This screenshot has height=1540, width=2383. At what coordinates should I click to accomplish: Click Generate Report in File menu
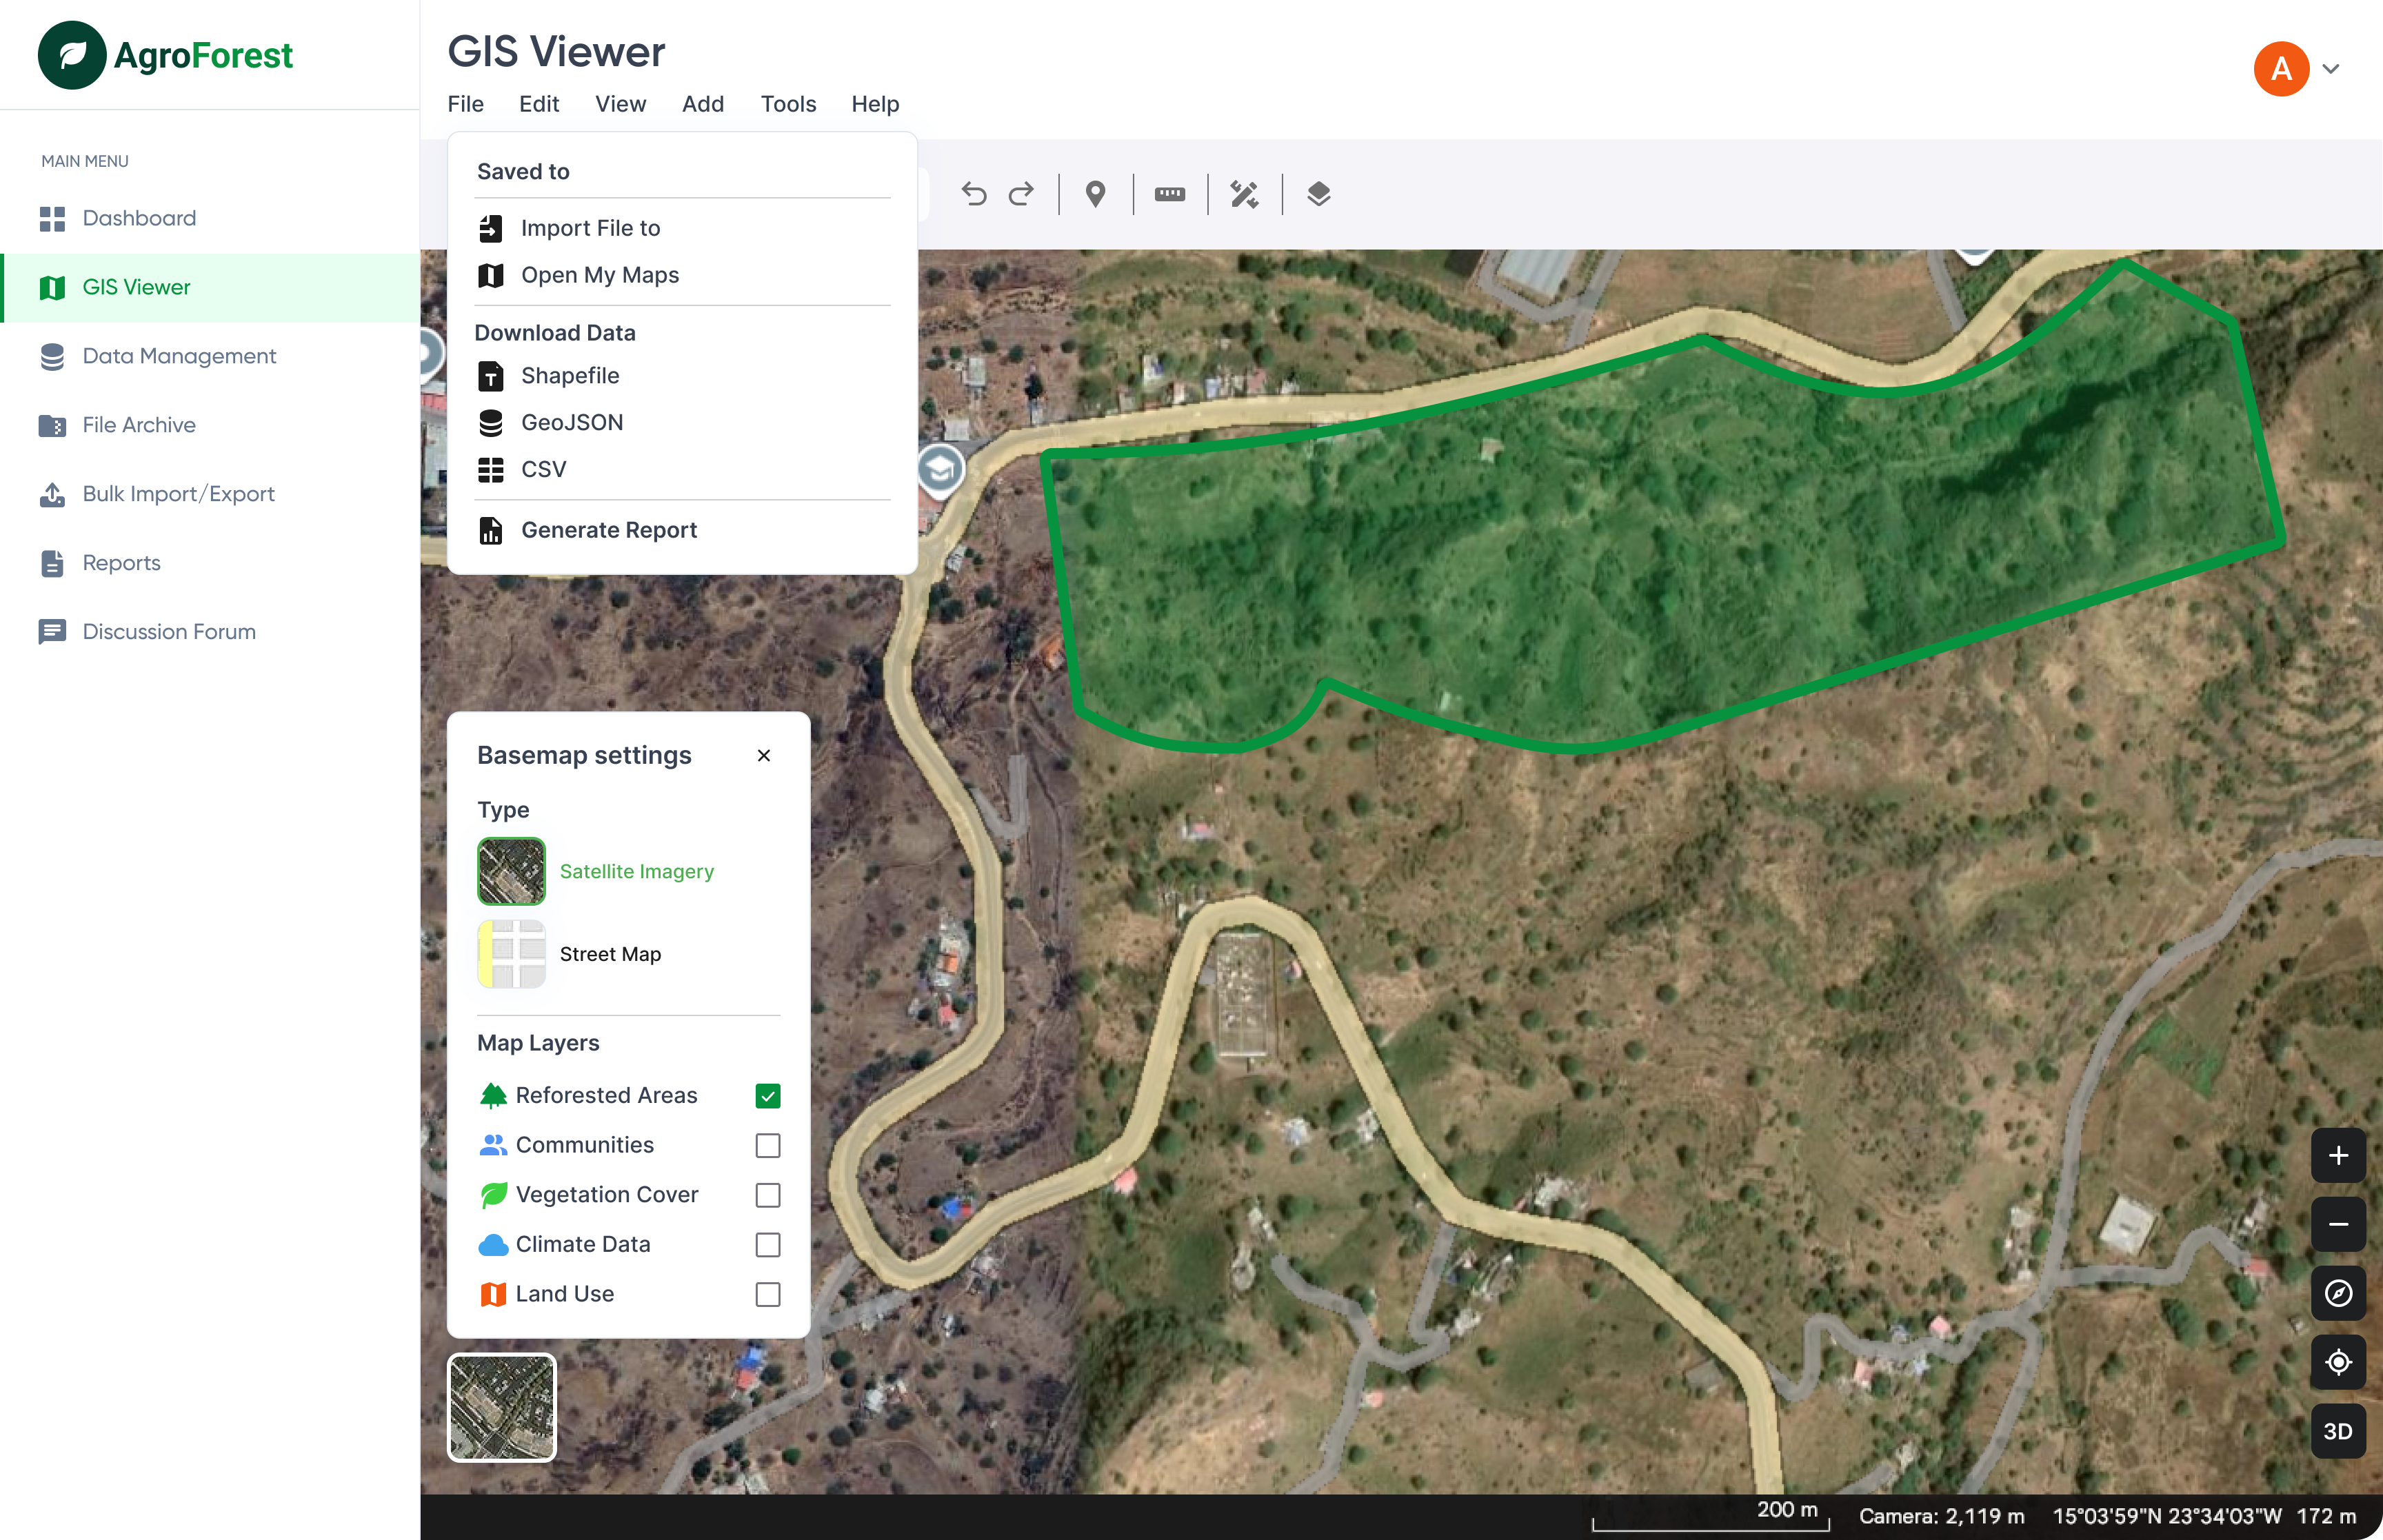coord(608,529)
